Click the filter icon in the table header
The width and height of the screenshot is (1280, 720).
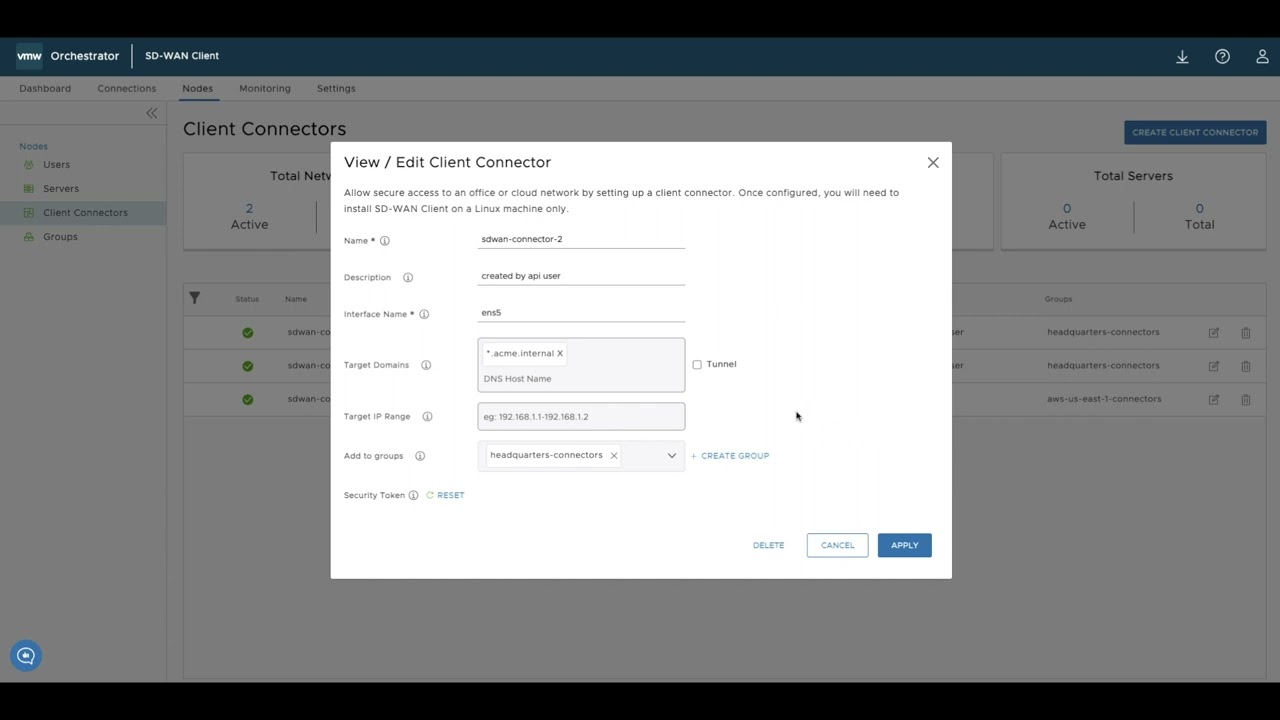click(195, 298)
